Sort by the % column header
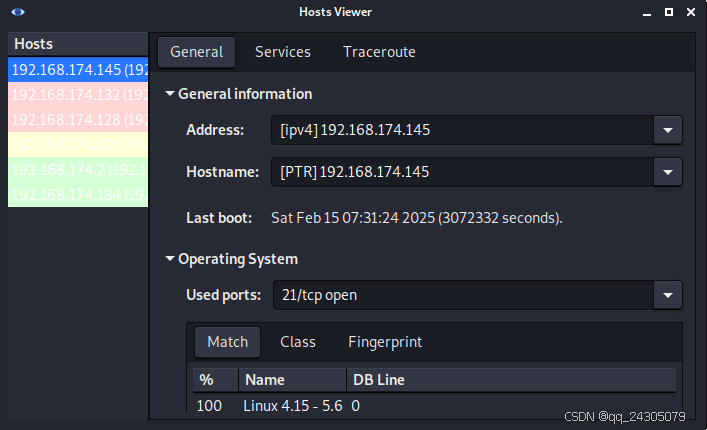The width and height of the screenshot is (707, 430). (216, 380)
